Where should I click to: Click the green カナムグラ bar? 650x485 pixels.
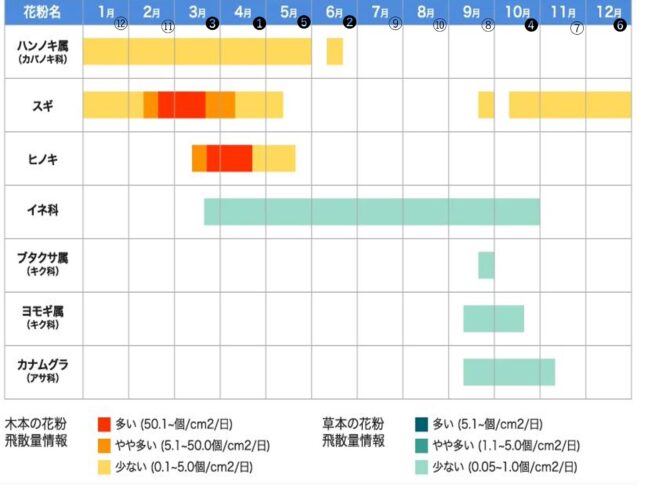click(x=509, y=372)
